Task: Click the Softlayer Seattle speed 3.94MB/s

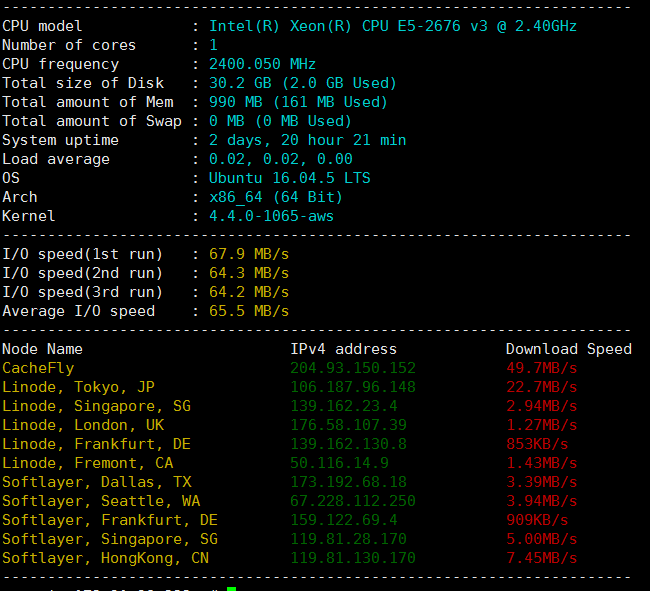Action: point(541,501)
